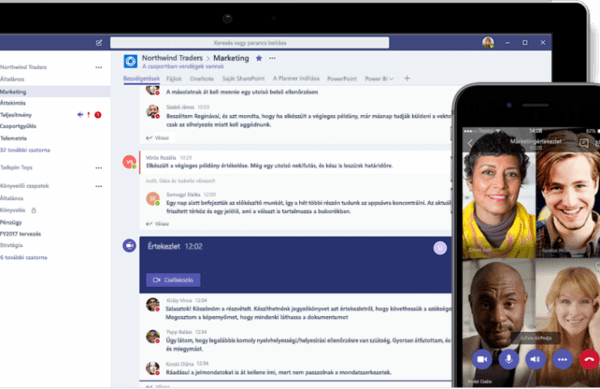Select the Marketing channel in sidebar
600x389 pixels.
[x=55, y=92]
